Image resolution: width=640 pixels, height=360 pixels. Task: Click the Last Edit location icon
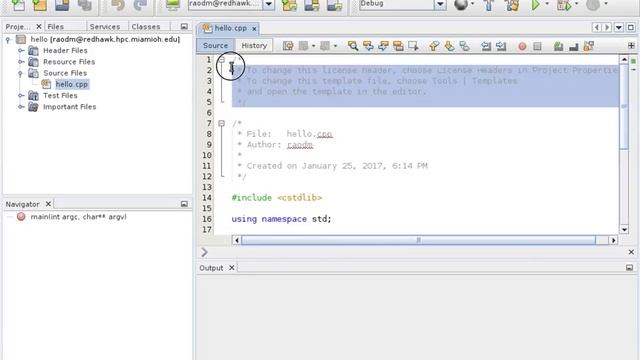coord(288,46)
